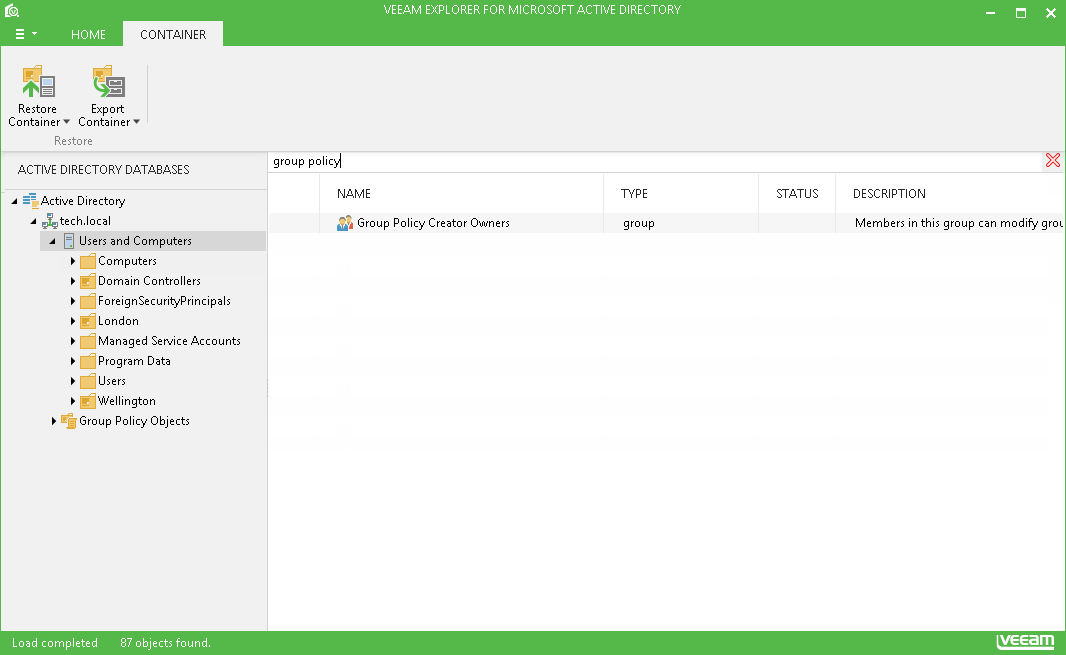Open the Export Container dropdown arrow
Image resolution: width=1066 pixels, height=655 pixels.
pos(137,122)
